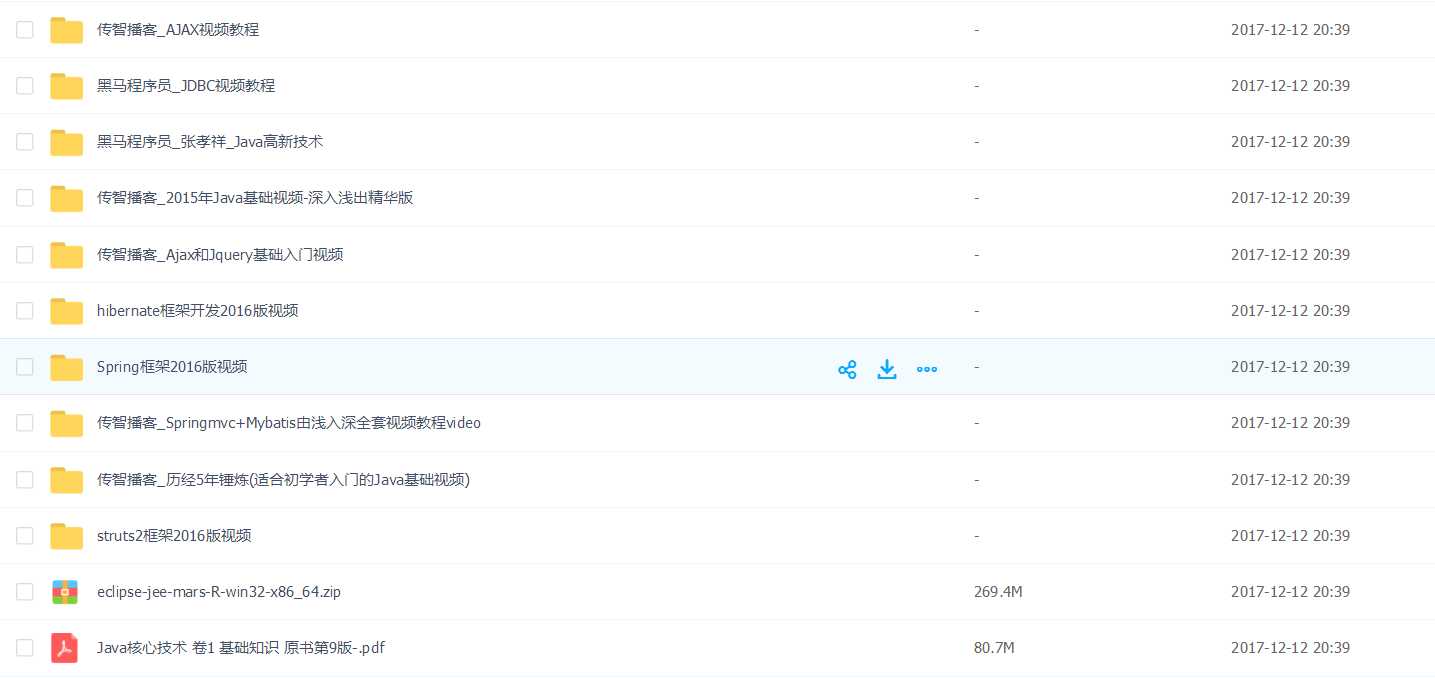This screenshot has width=1435, height=678.
Task: Open folder 传智播客_AJAX视频教程
Action: click(x=178, y=30)
